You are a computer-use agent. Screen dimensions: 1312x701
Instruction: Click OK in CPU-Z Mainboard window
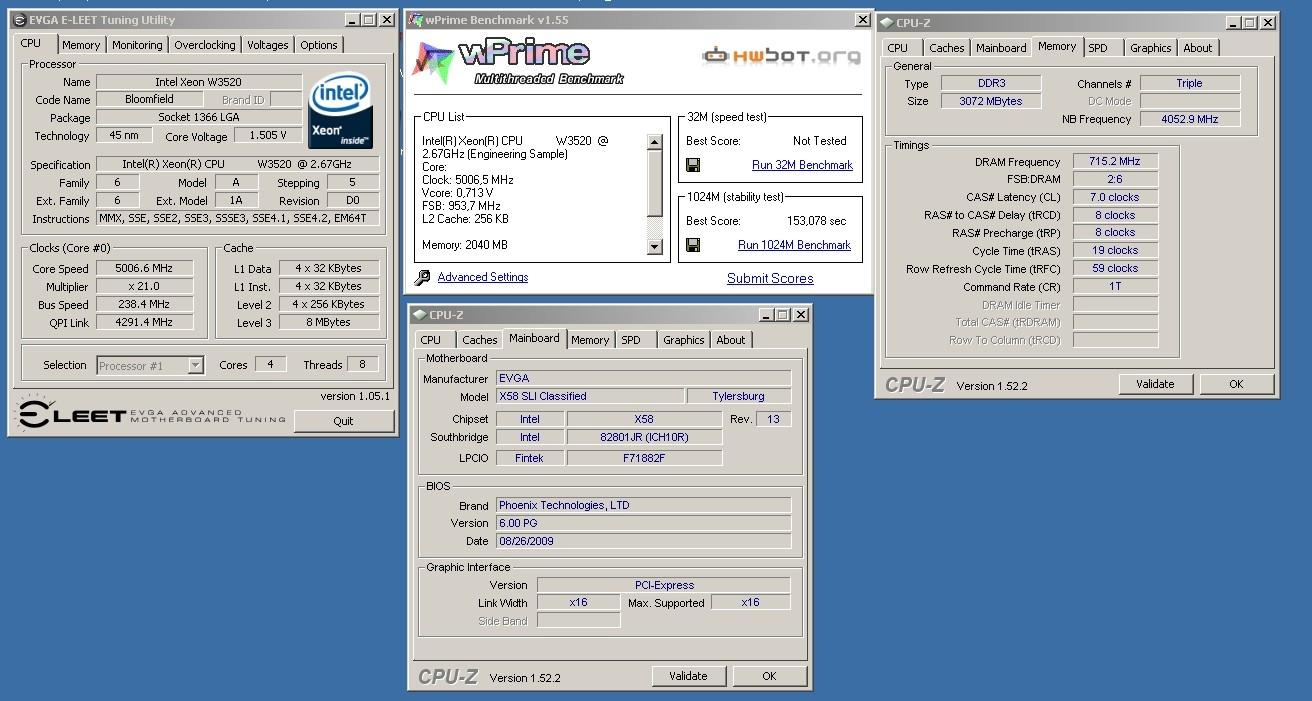click(x=769, y=676)
